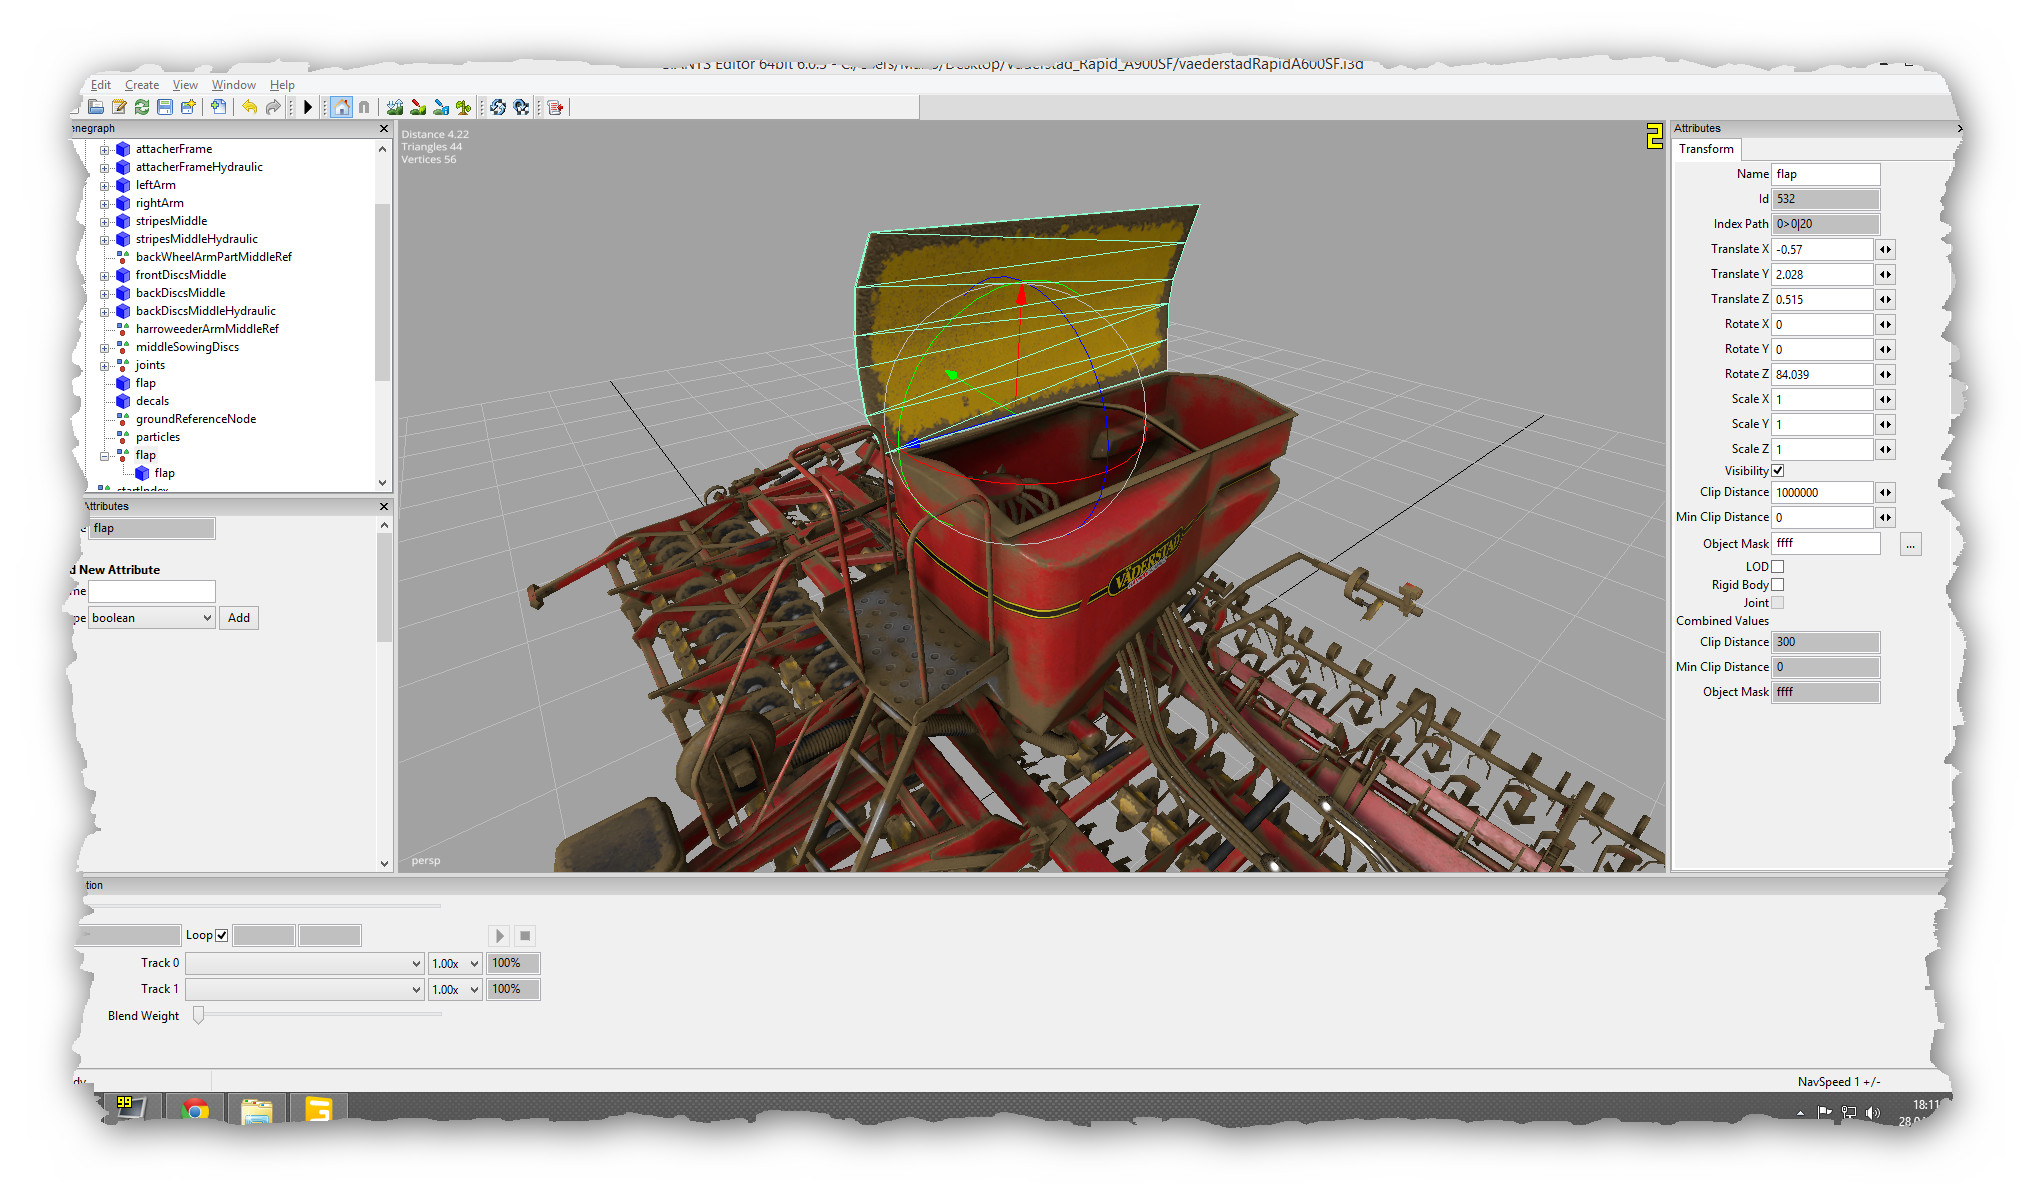Viewport: 2024px width, 1184px height.
Task: Expand the attacherFrame tree node
Action: pyautogui.click(x=104, y=150)
